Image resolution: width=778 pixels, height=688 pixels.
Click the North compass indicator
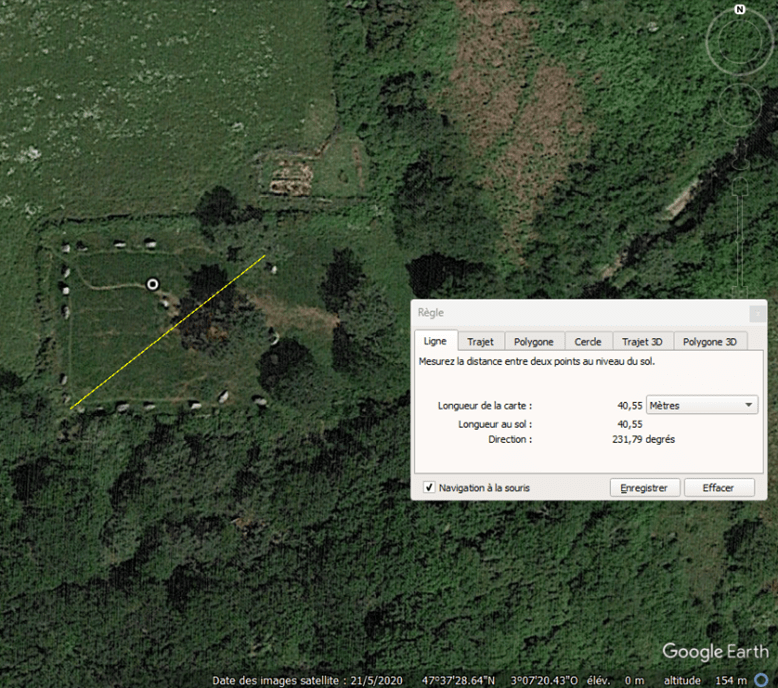739,10
